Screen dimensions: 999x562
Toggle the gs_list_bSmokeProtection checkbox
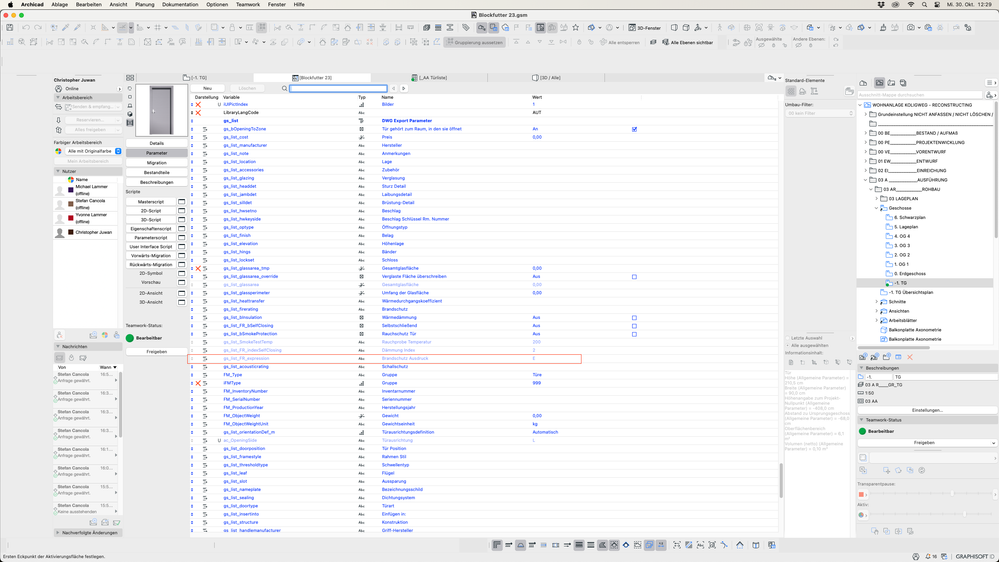634,334
